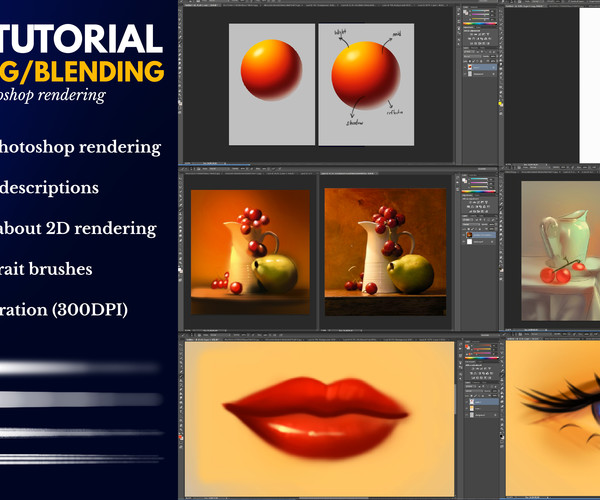Screen dimensions: 600x500
Task: Click red foreground color box in bottom window Color panel
Action: (466, 346)
